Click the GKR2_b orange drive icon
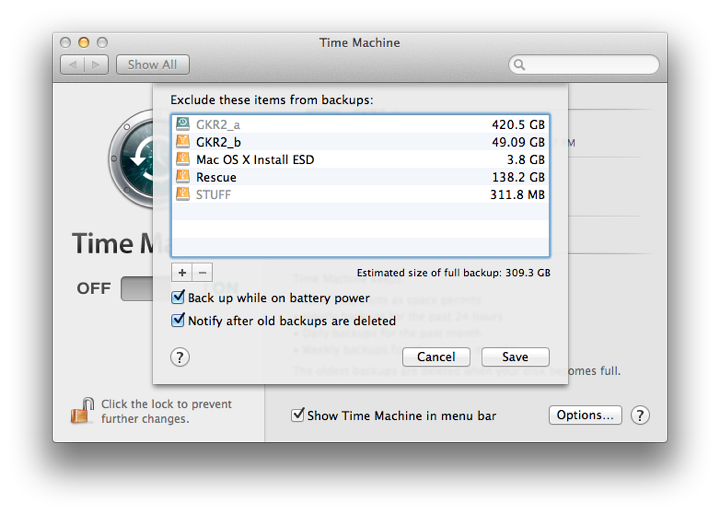The width and height of the screenshot is (720, 515). coord(183,141)
